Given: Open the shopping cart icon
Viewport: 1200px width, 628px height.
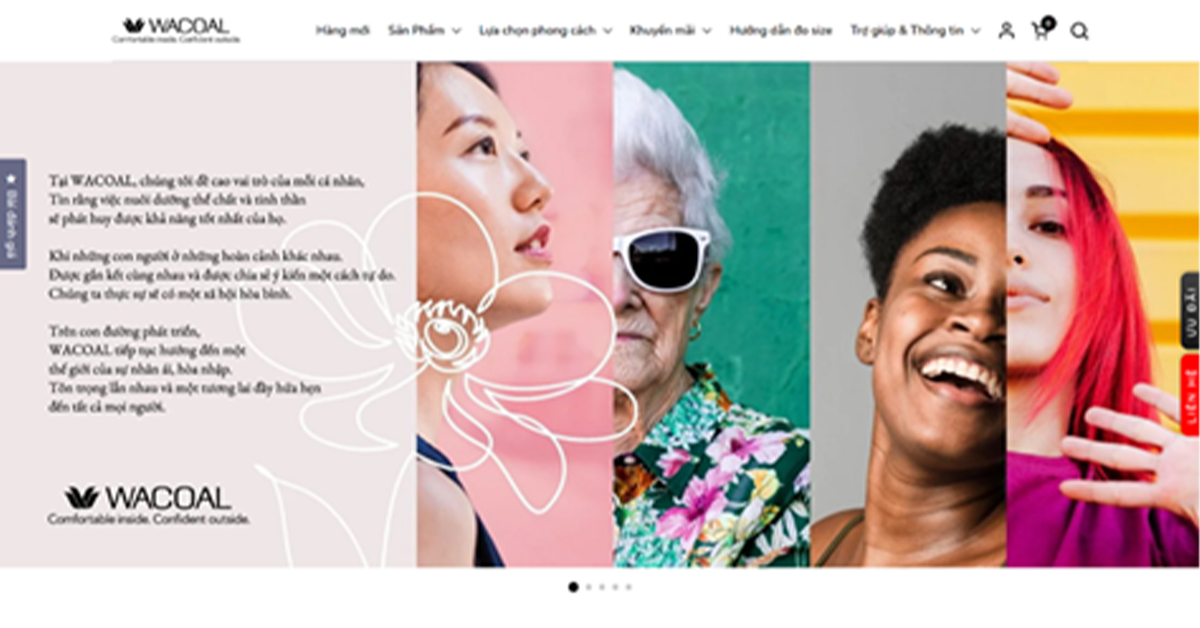Looking at the screenshot, I should [x=1041, y=30].
